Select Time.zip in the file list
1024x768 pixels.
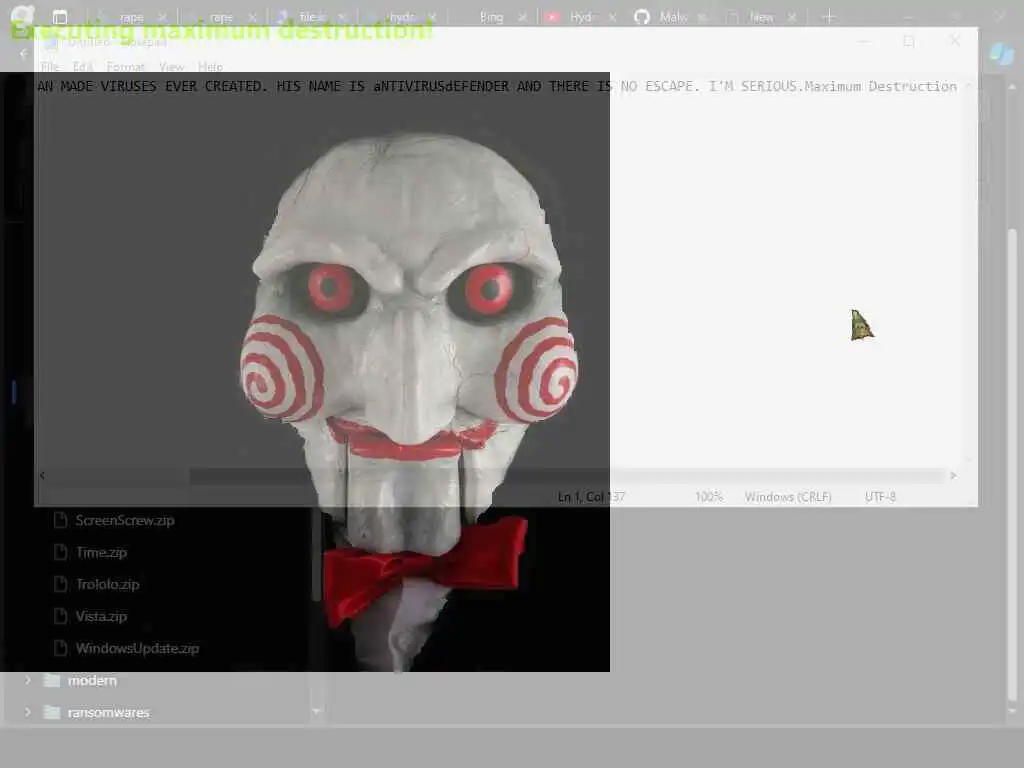(101, 552)
